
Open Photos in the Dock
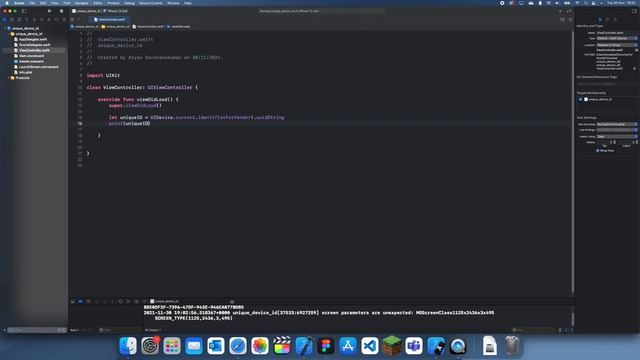pyautogui.click(x=260, y=346)
